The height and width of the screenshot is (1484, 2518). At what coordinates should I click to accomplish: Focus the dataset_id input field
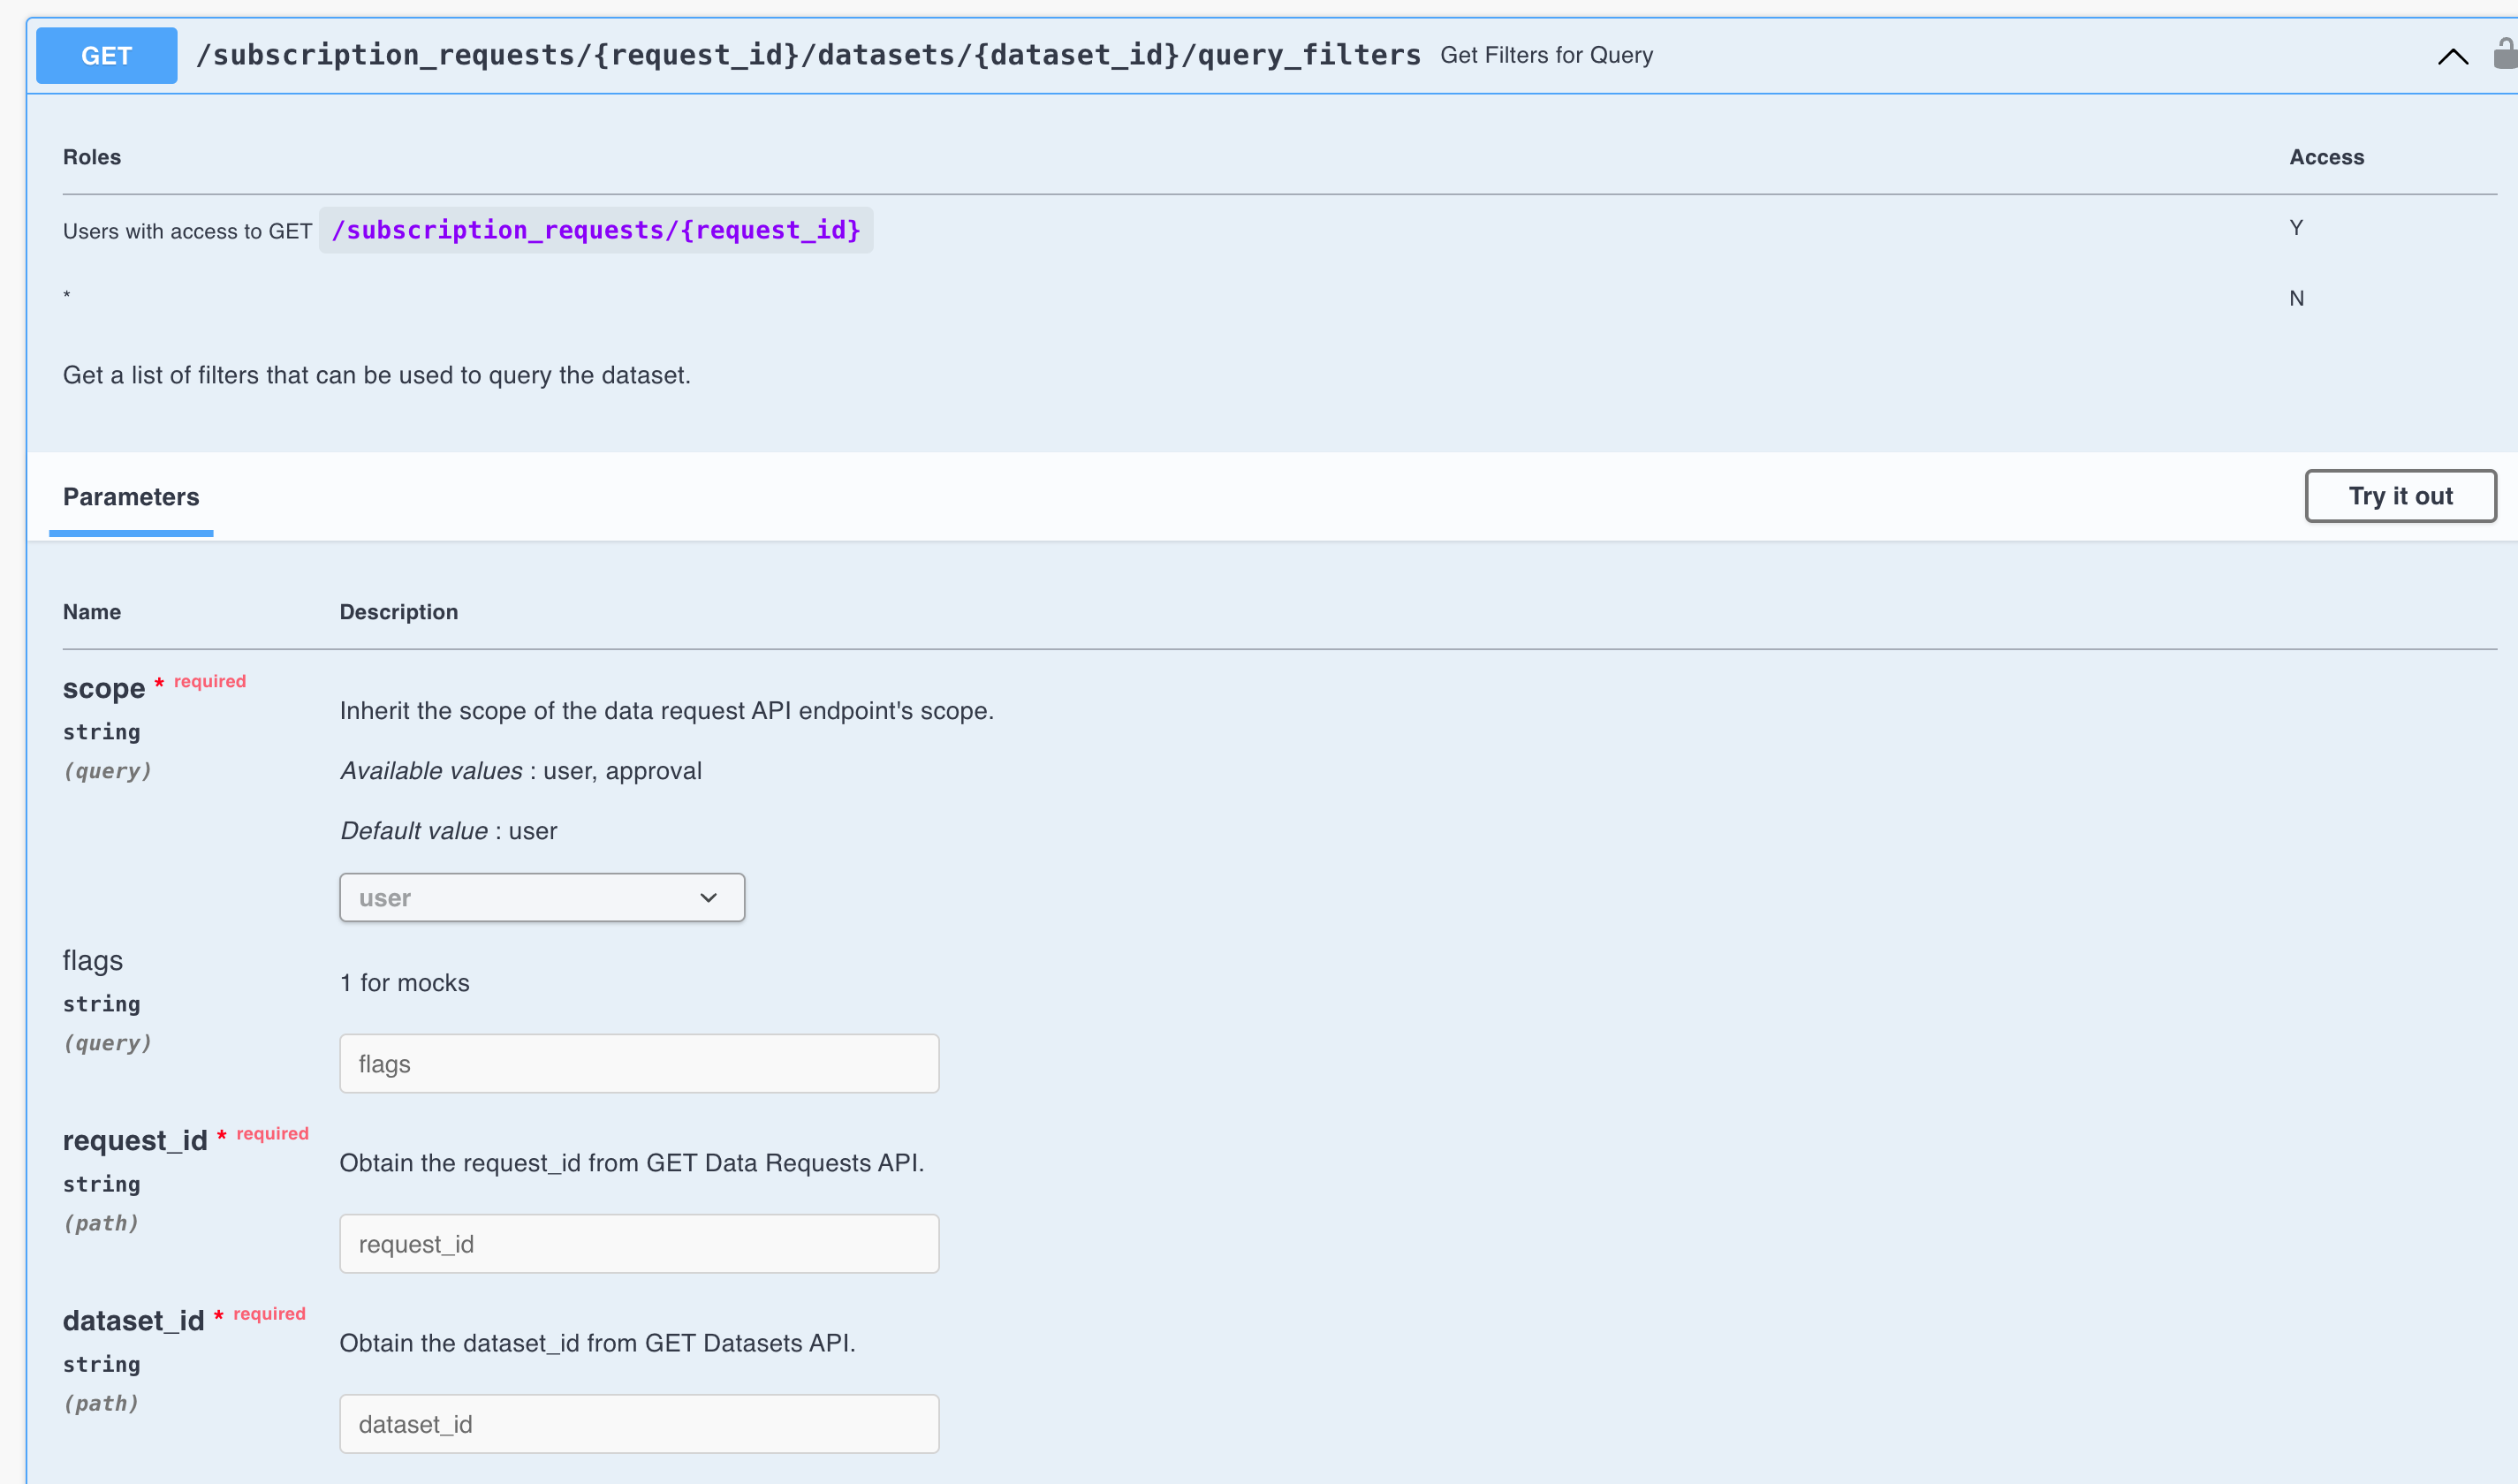coord(639,1423)
